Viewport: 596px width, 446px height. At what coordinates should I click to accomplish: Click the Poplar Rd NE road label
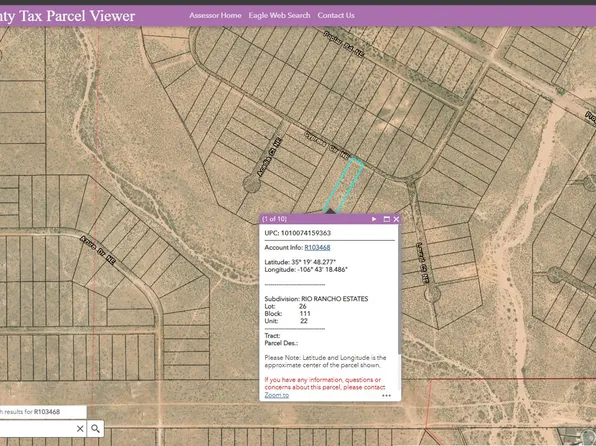click(343, 44)
